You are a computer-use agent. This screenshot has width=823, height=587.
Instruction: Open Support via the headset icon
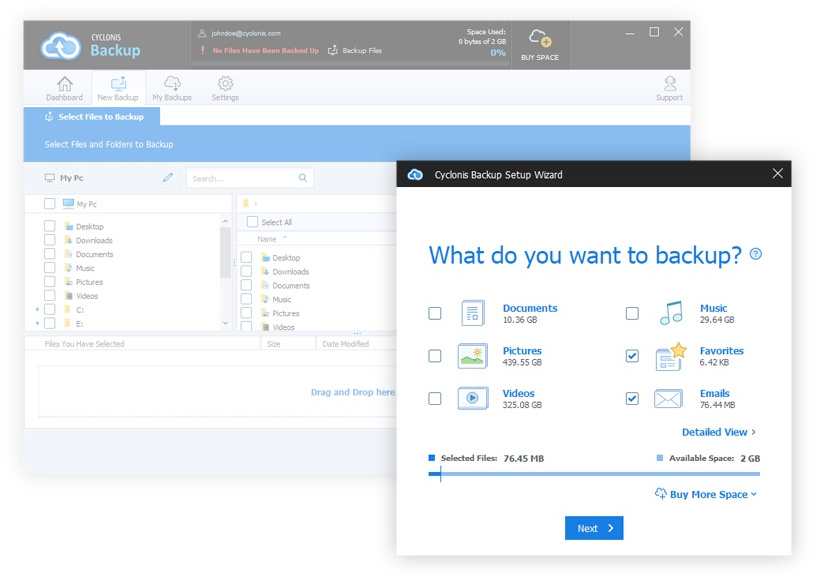(669, 84)
